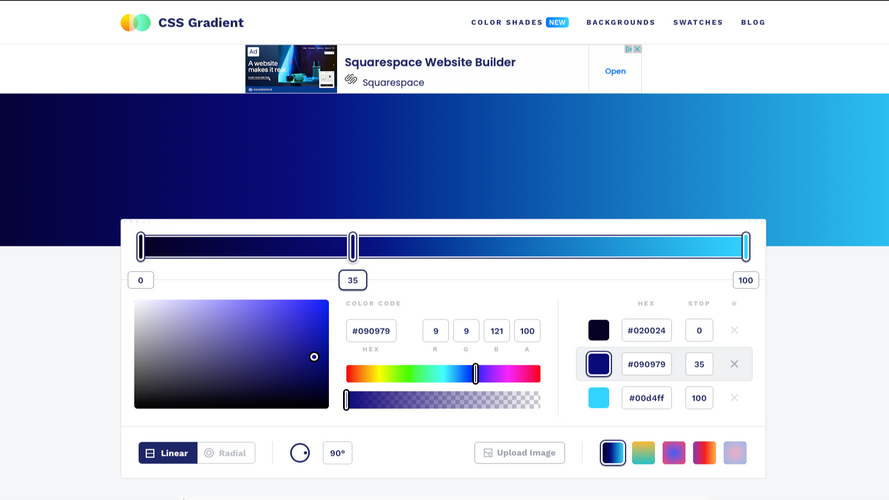Open the CSS Gradient home link text

[201, 23]
